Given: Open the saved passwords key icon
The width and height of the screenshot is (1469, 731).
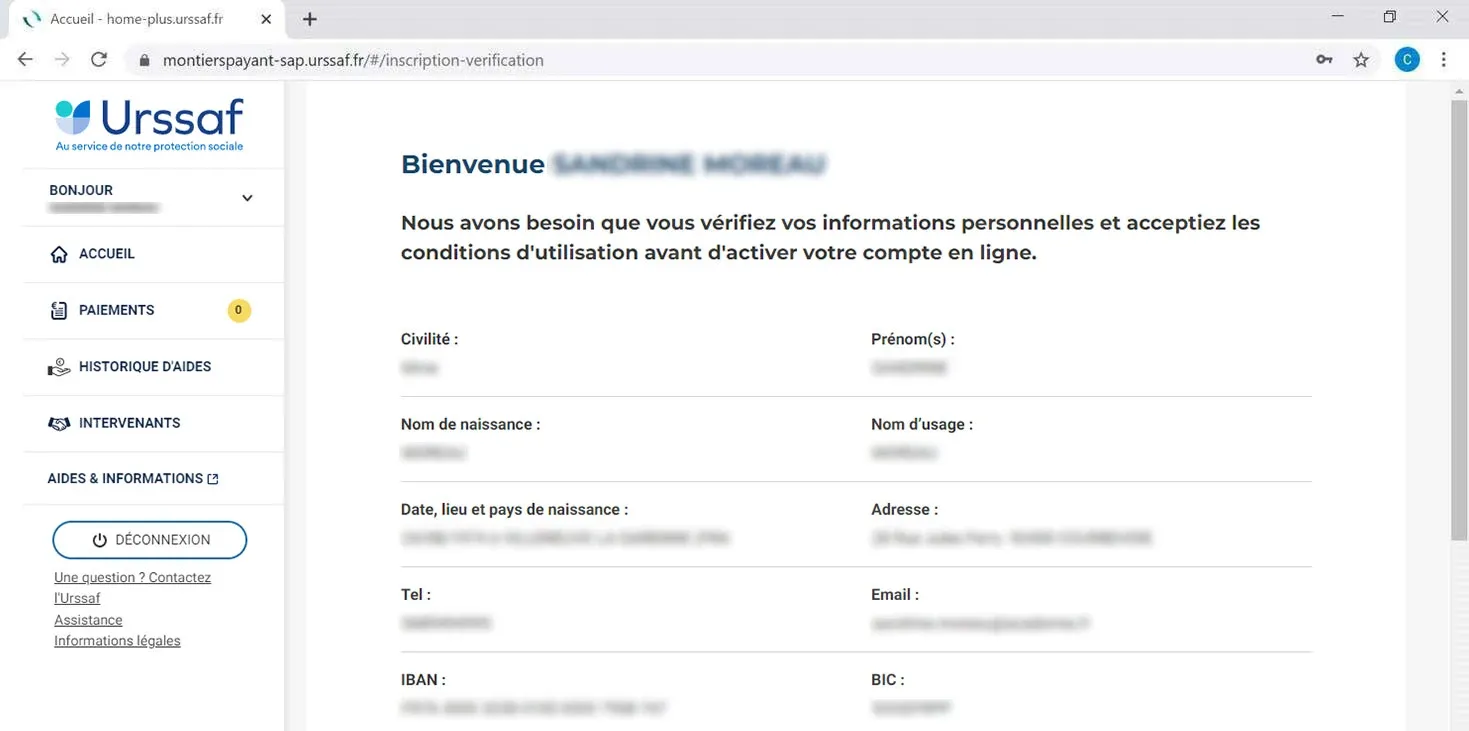Looking at the screenshot, I should 1324,60.
